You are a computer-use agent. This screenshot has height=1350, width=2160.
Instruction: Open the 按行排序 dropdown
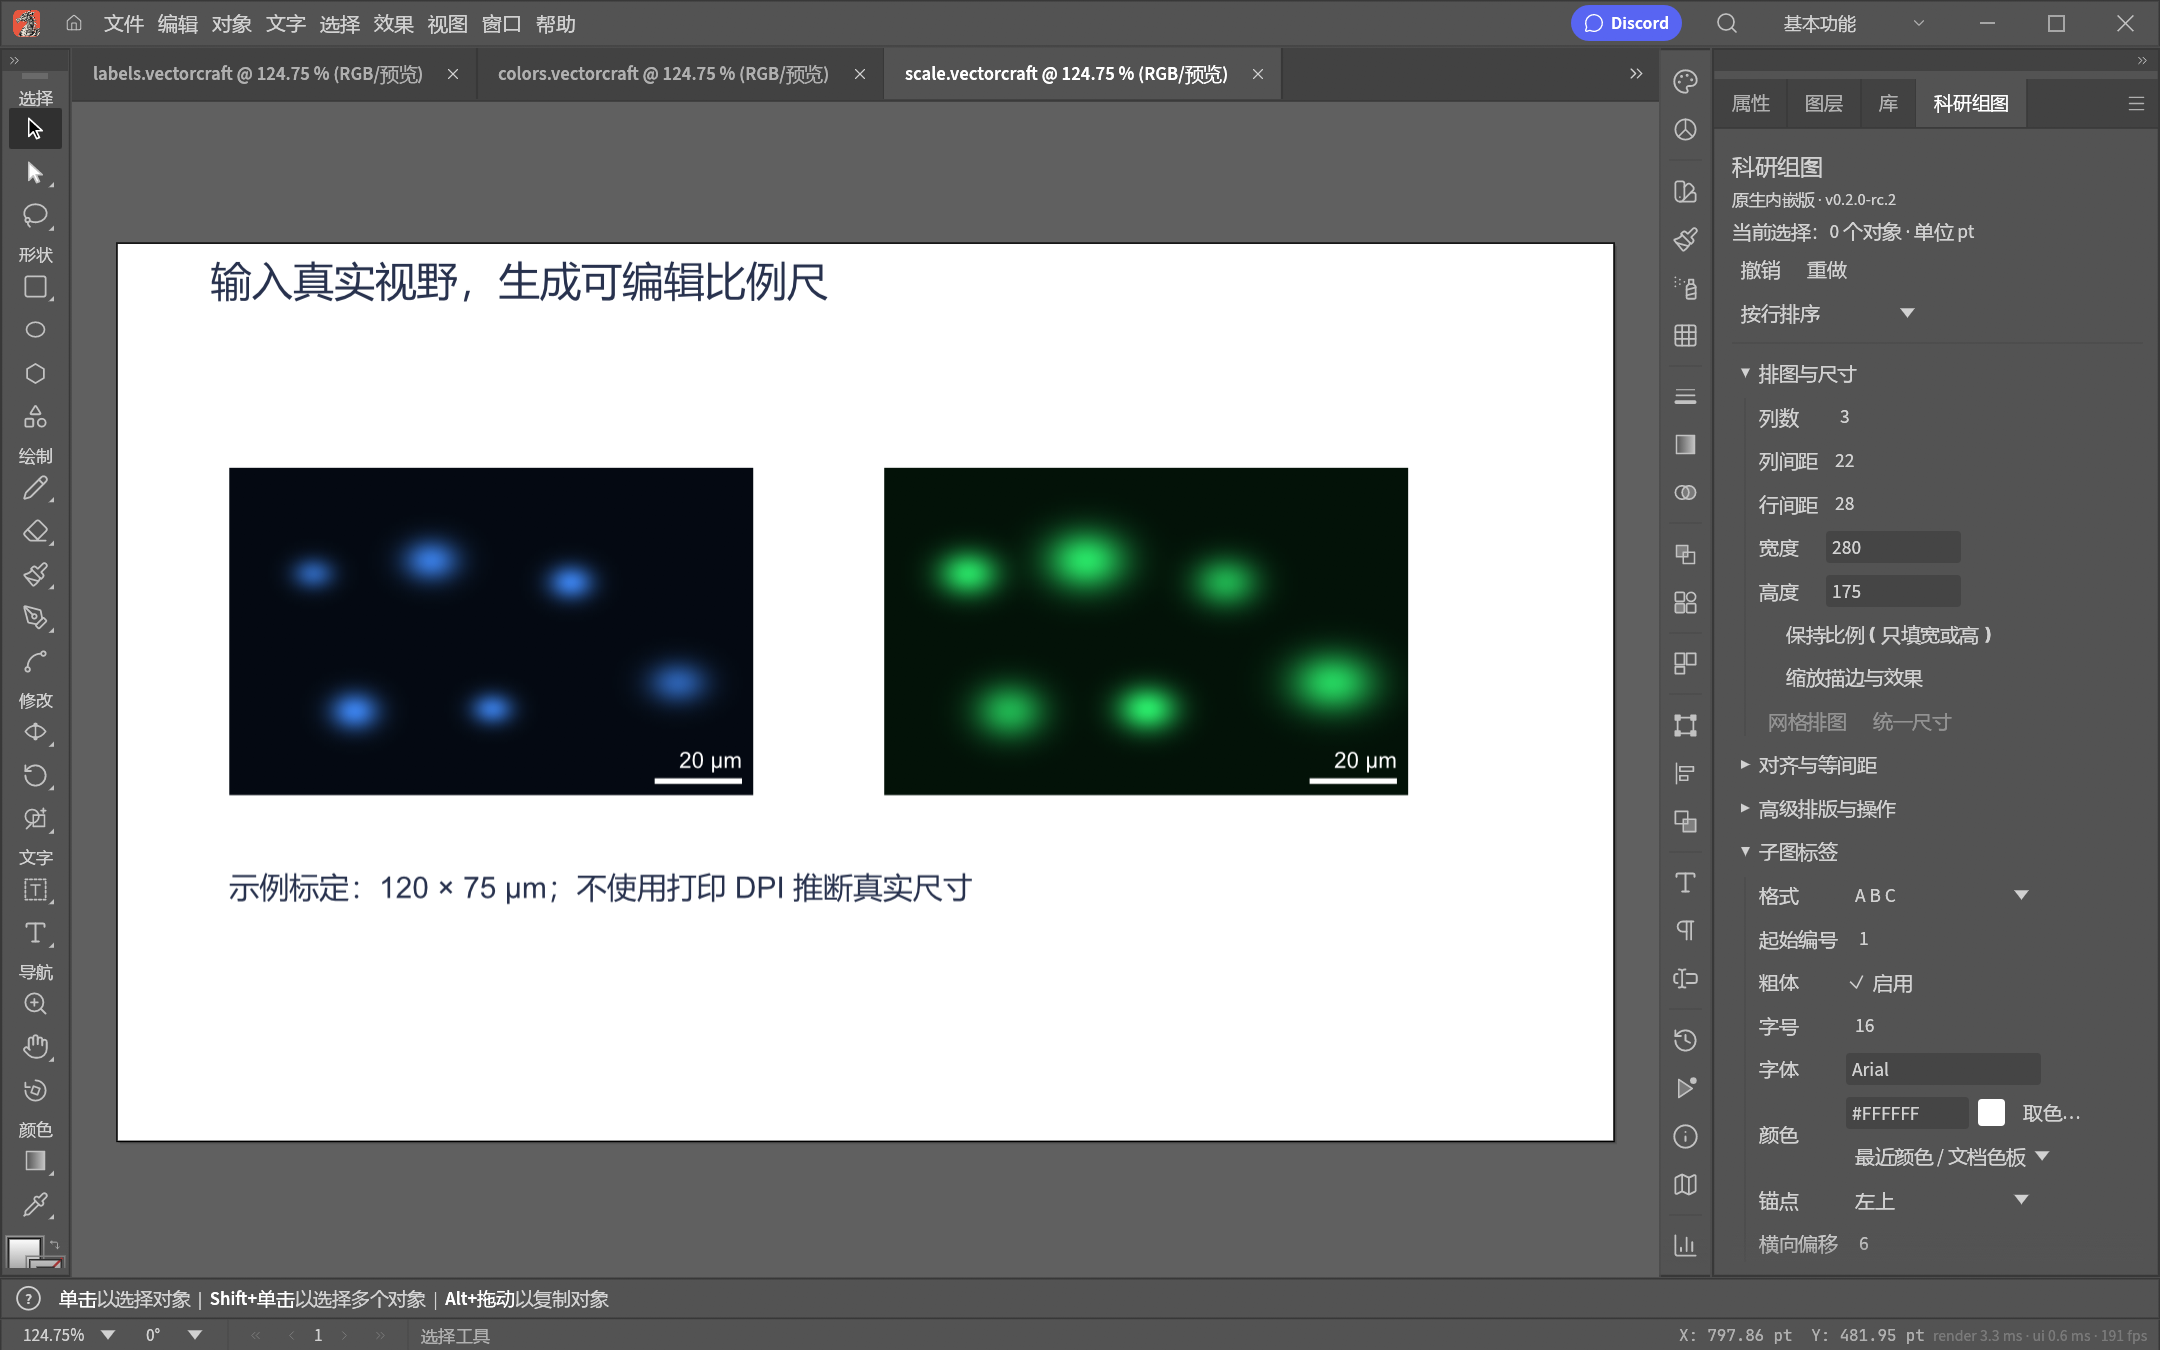[1827, 314]
